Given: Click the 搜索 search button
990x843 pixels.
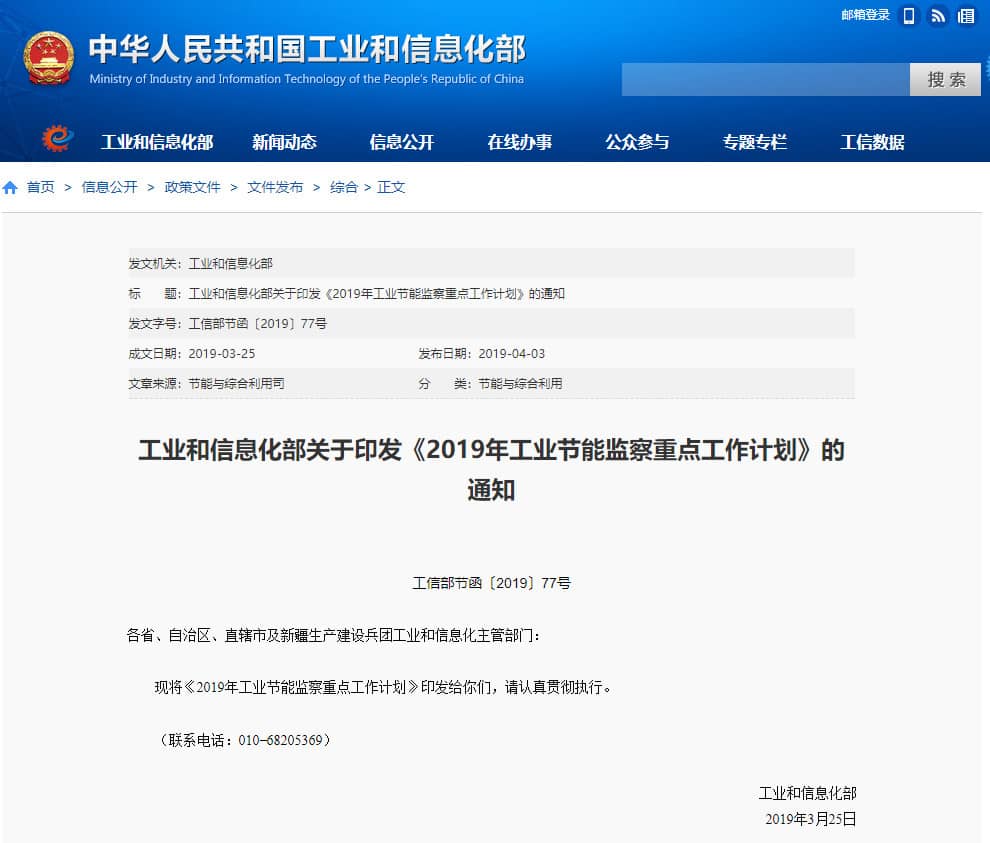Looking at the screenshot, I should [945, 80].
